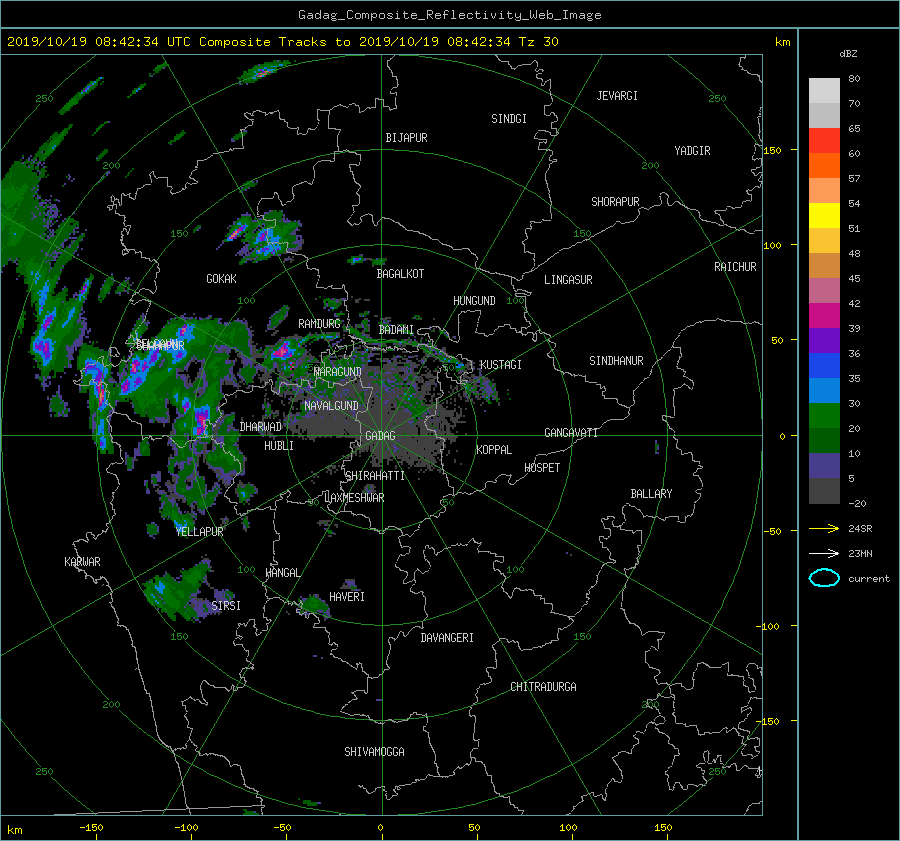Image resolution: width=900 pixels, height=841 pixels.
Task: Click the yellow 24SR arrow legend icon
Action: point(824,529)
